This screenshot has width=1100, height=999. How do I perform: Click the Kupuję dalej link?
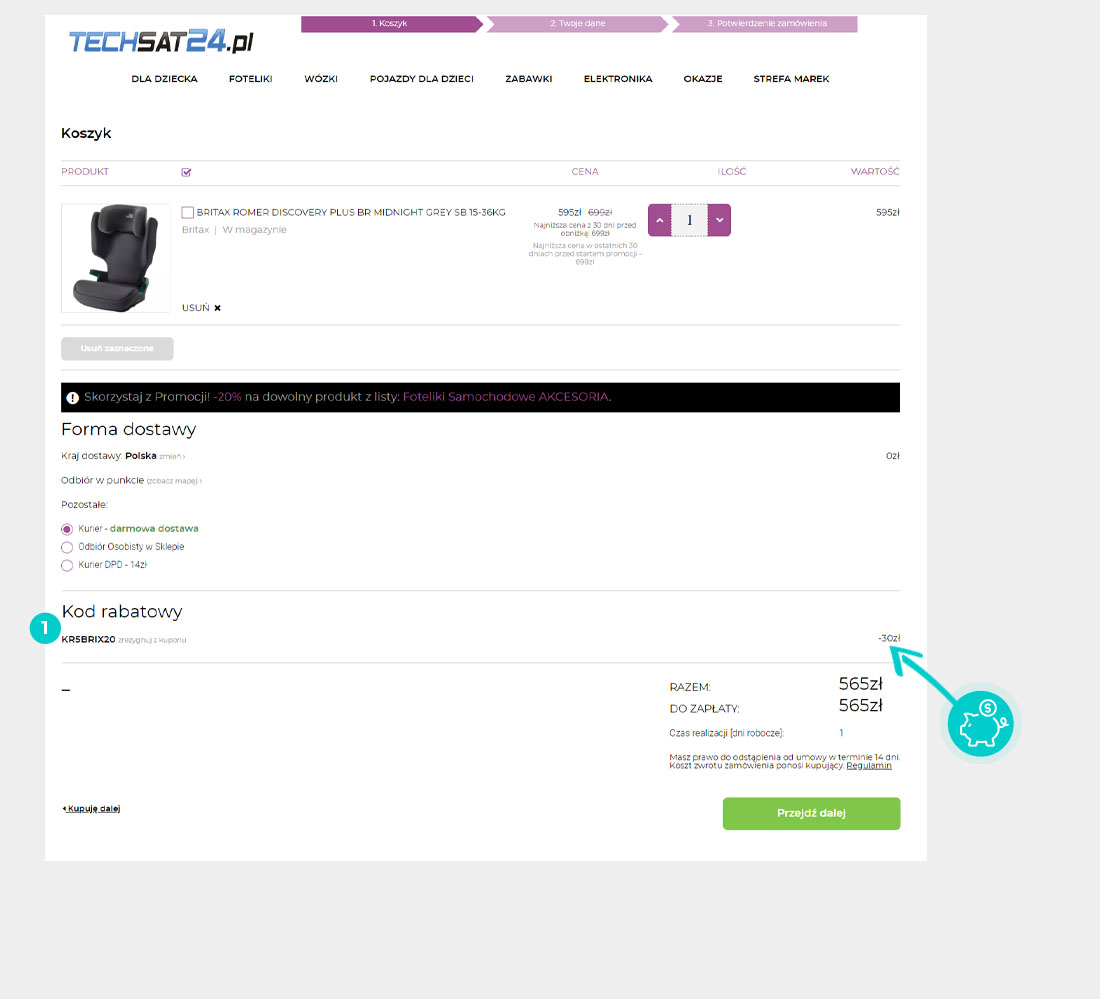[x=91, y=808]
